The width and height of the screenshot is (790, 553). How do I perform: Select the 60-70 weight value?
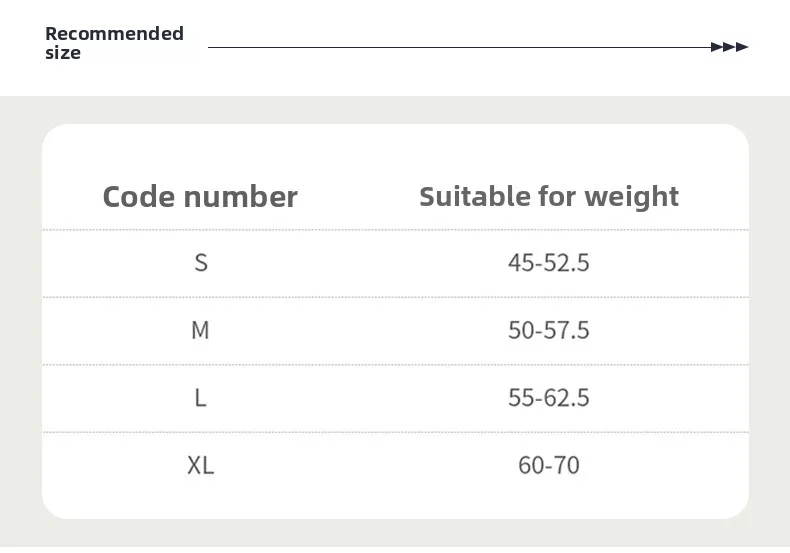click(x=549, y=465)
